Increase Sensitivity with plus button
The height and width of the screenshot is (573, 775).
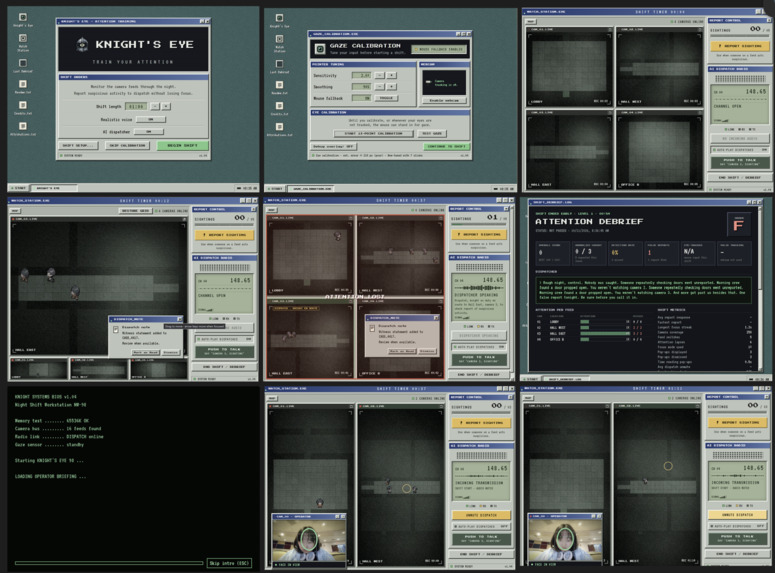coord(391,76)
